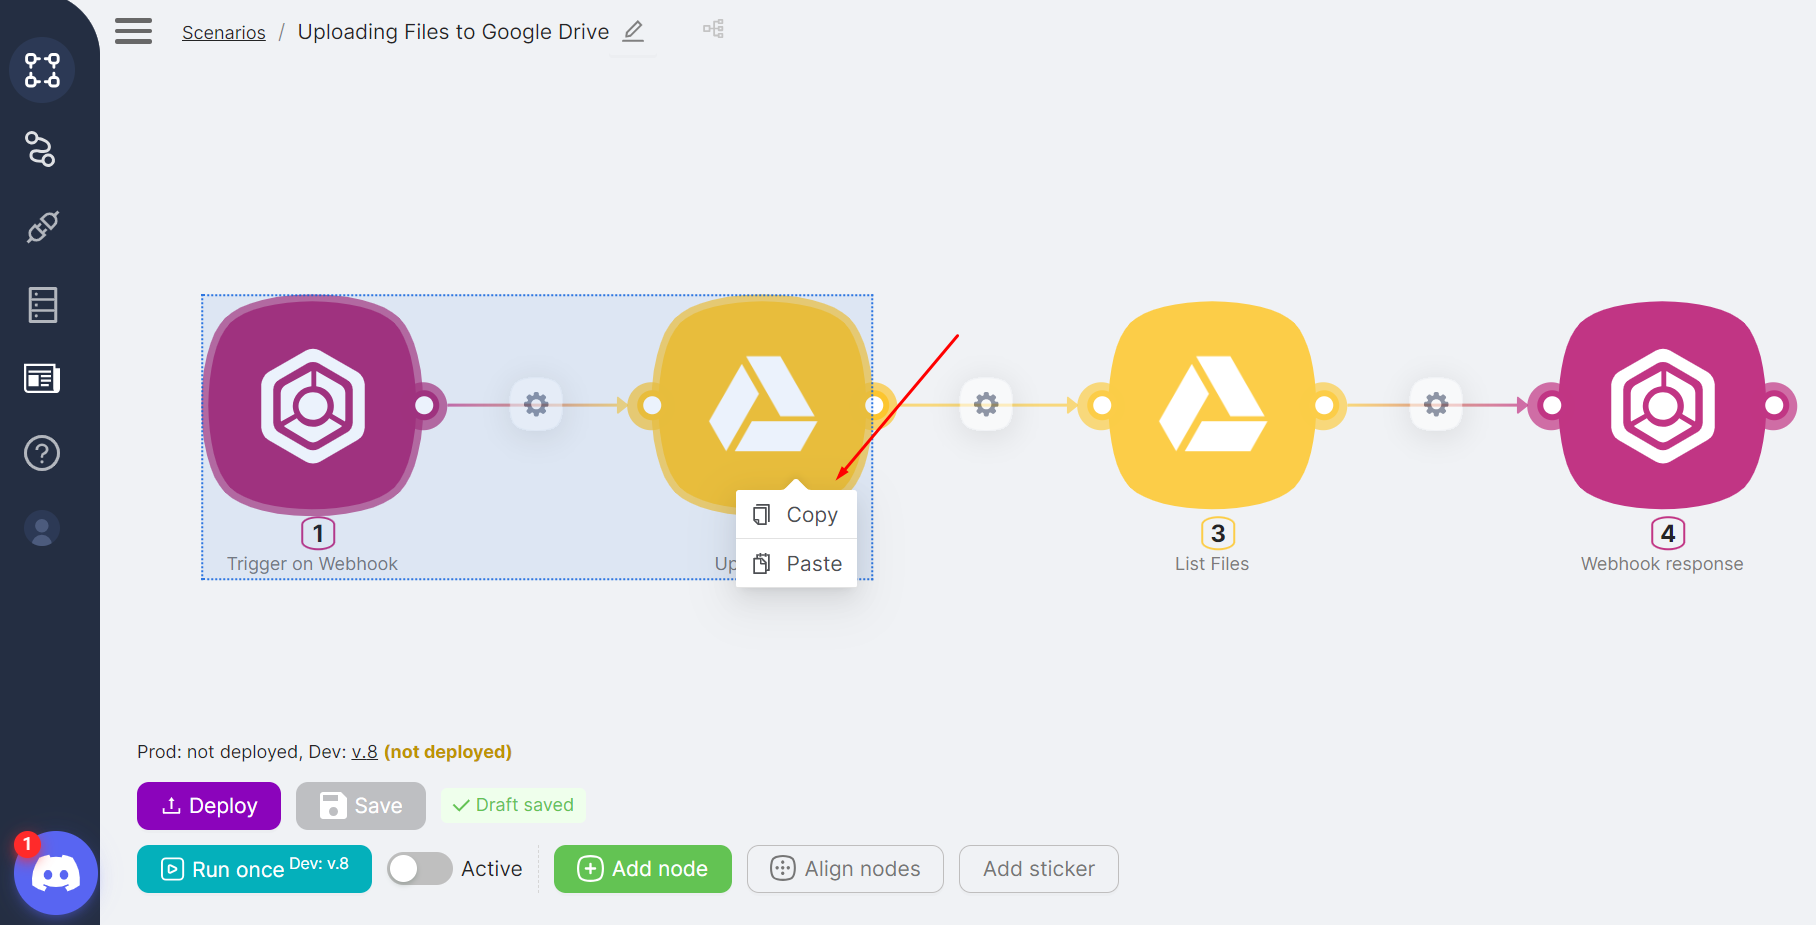Viewport: 1816px width, 925px height.
Task: Expand the hamburger menu
Action: [133, 32]
